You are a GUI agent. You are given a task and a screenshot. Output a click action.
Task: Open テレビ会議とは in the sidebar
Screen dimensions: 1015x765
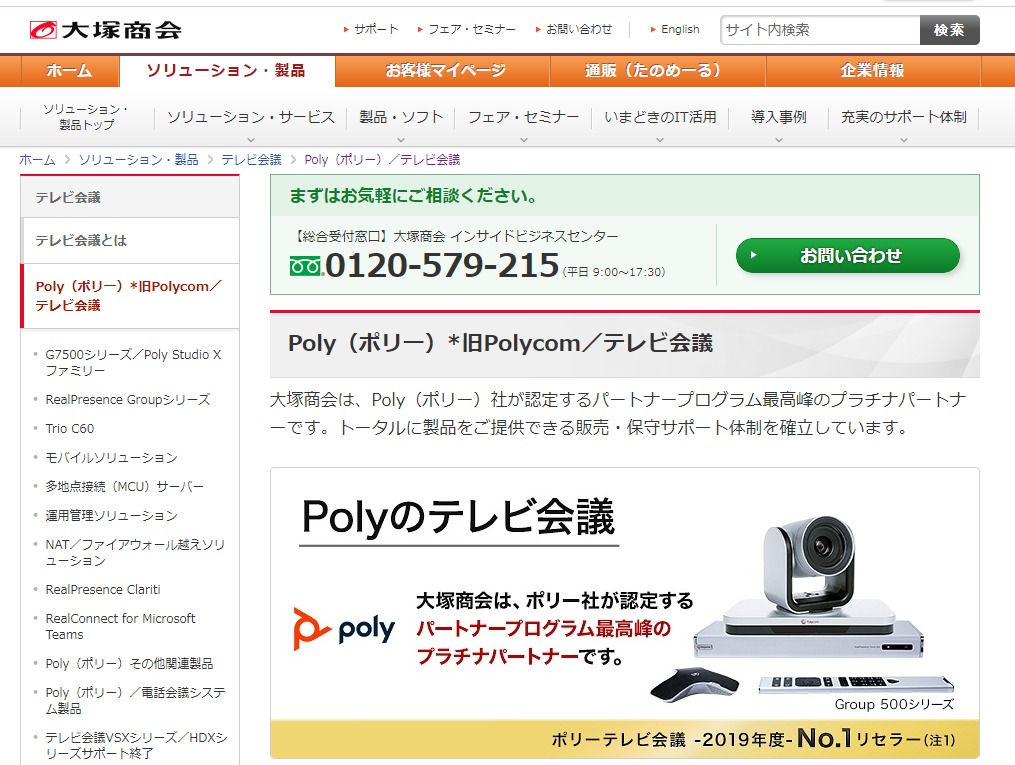click(x=130, y=241)
